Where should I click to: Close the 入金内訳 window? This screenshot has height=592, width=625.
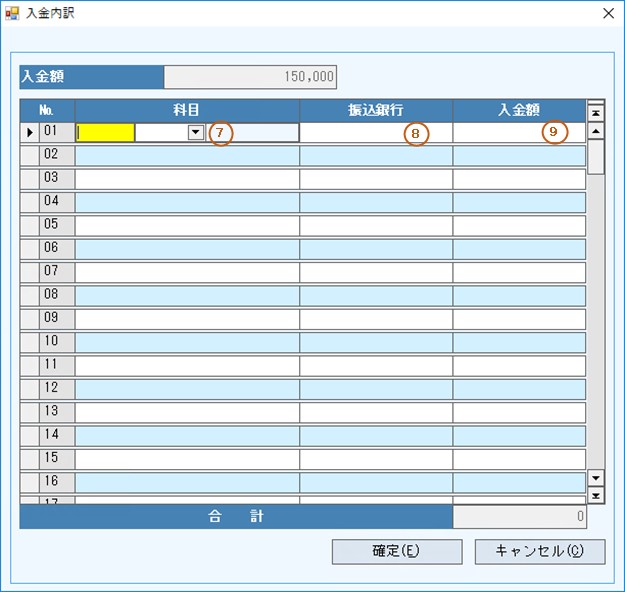[607, 14]
